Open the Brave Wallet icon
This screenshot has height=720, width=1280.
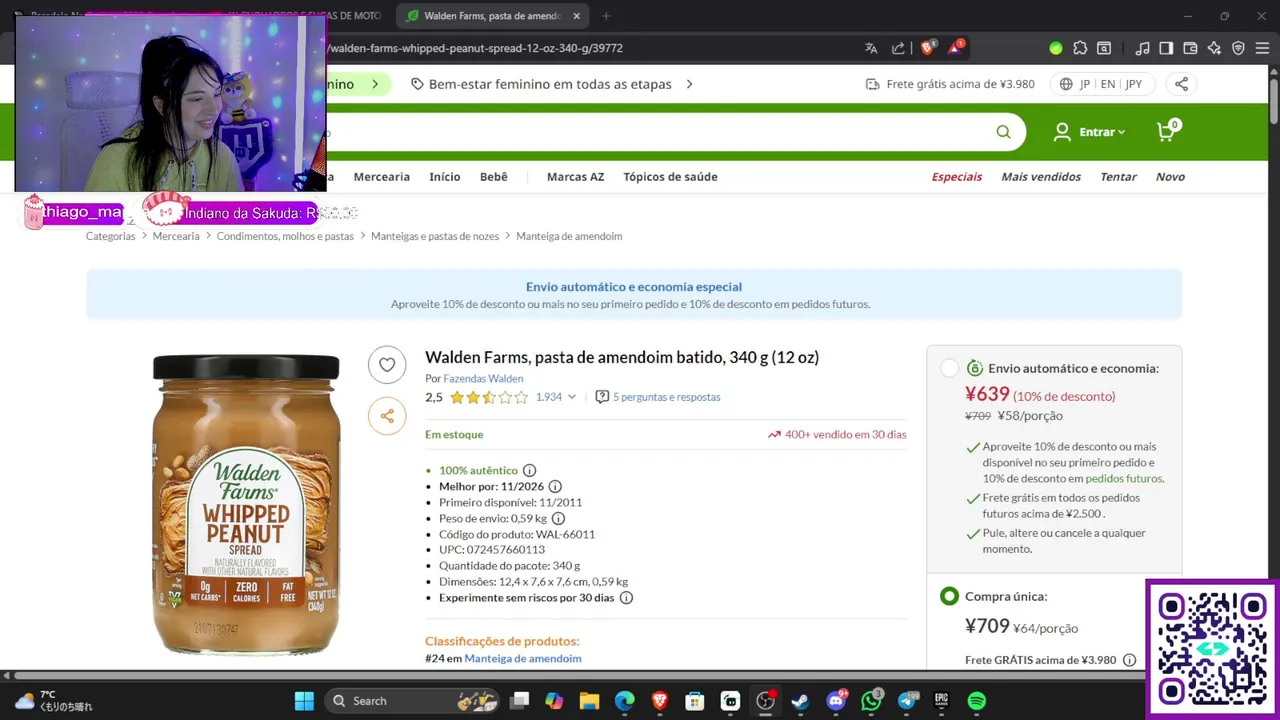coord(1190,48)
